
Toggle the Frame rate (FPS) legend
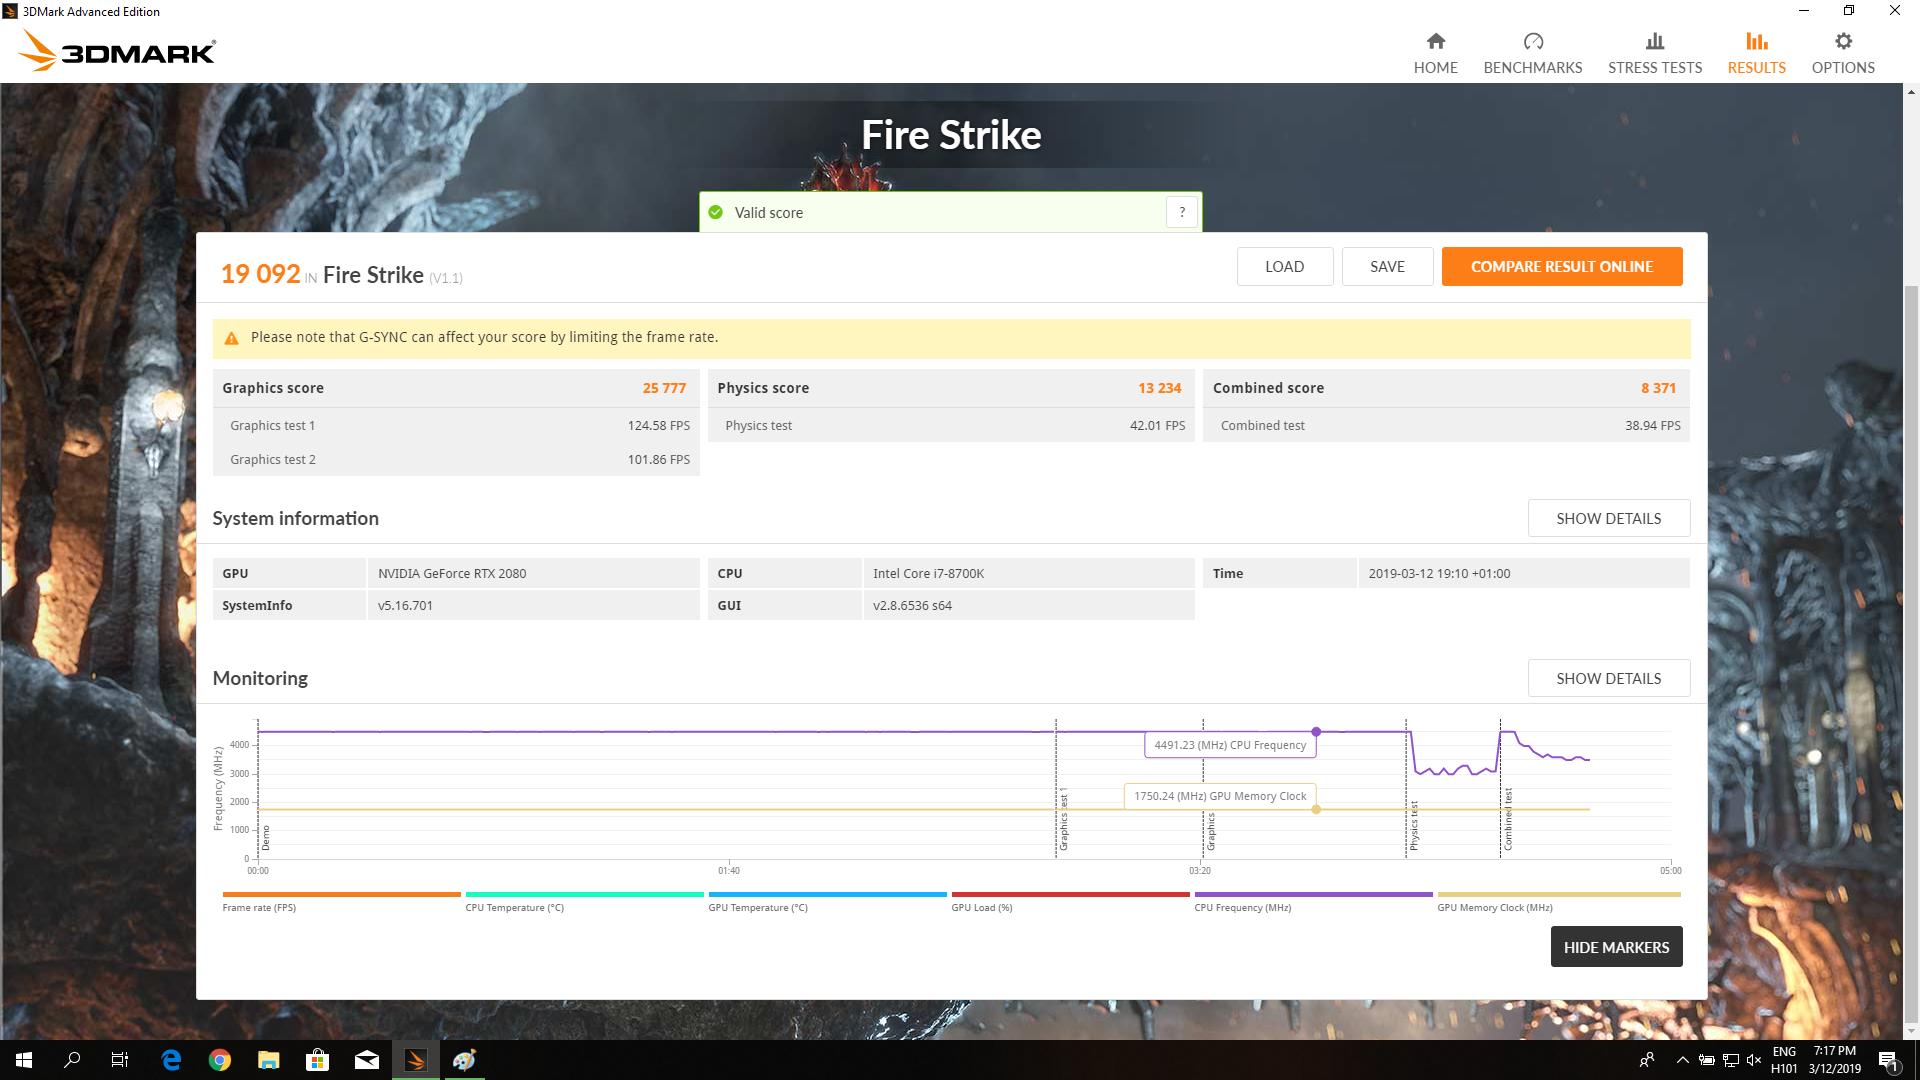[341, 902]
